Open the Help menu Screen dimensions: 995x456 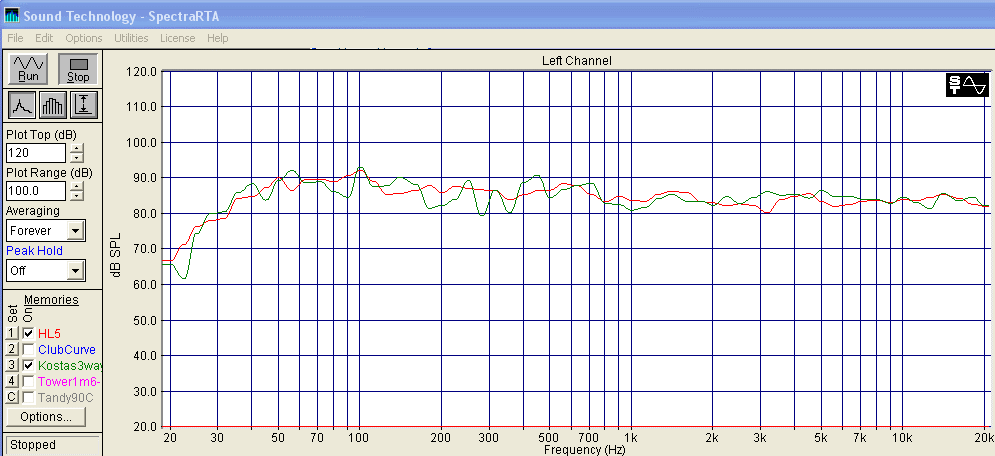pos(218,38)
